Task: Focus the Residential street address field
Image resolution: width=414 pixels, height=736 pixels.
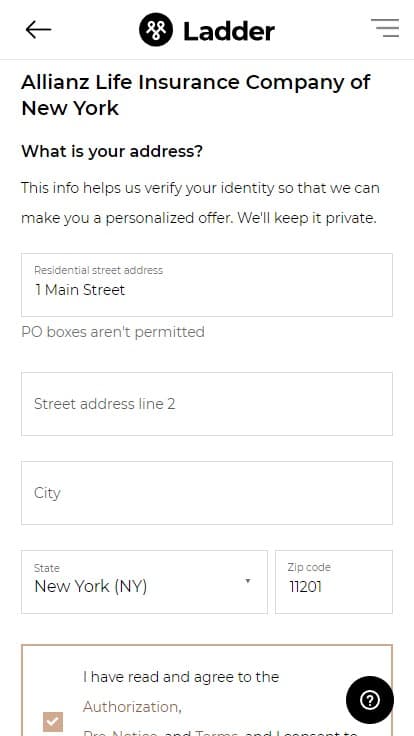Action: point(207,285)
